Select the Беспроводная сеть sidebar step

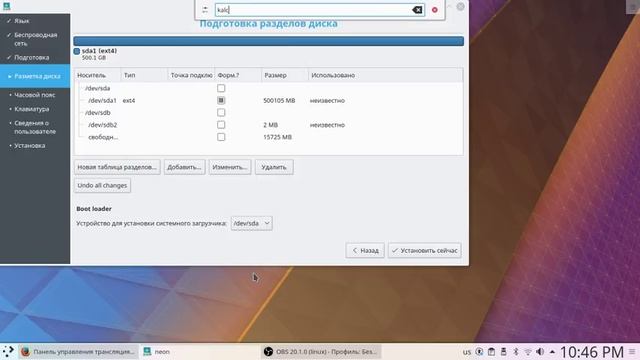click(36, 39)
